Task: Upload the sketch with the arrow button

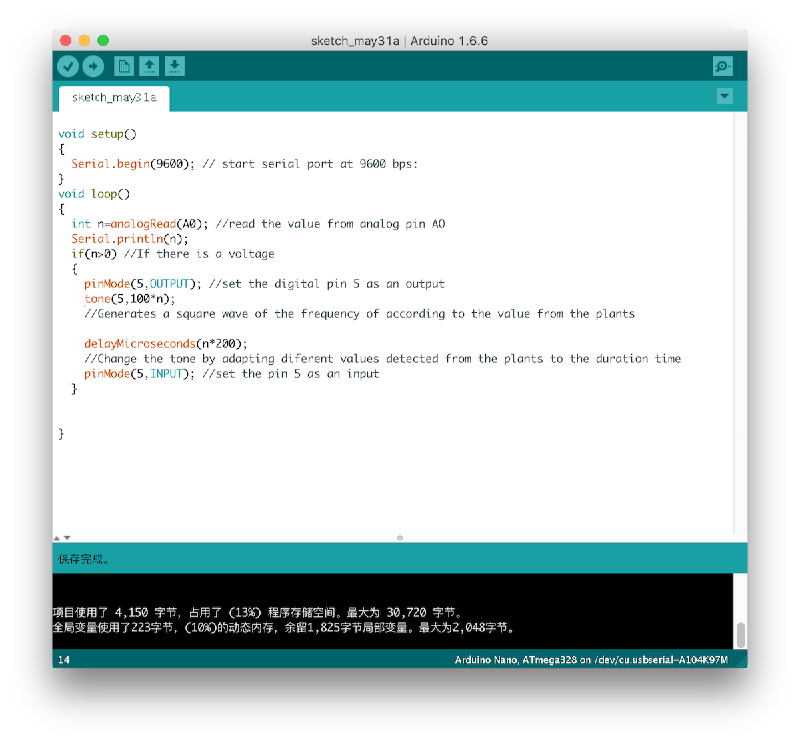Action: pyautogui.click(x=93, y=66)
